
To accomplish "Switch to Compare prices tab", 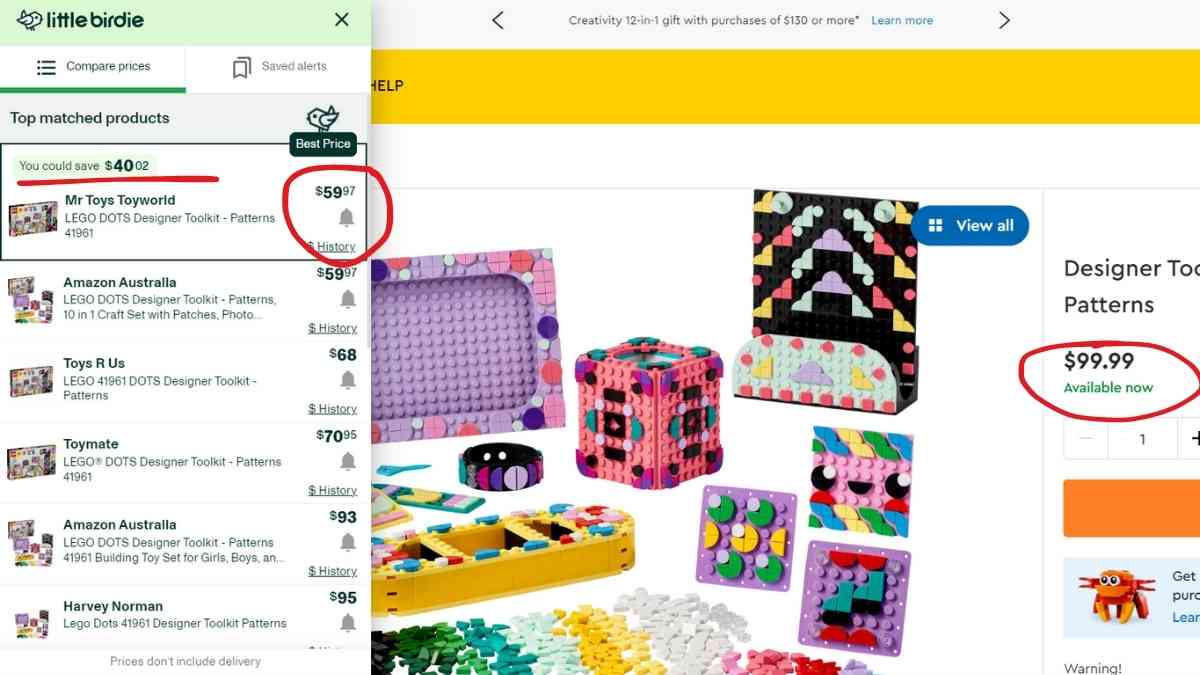I will coord(93,67).
